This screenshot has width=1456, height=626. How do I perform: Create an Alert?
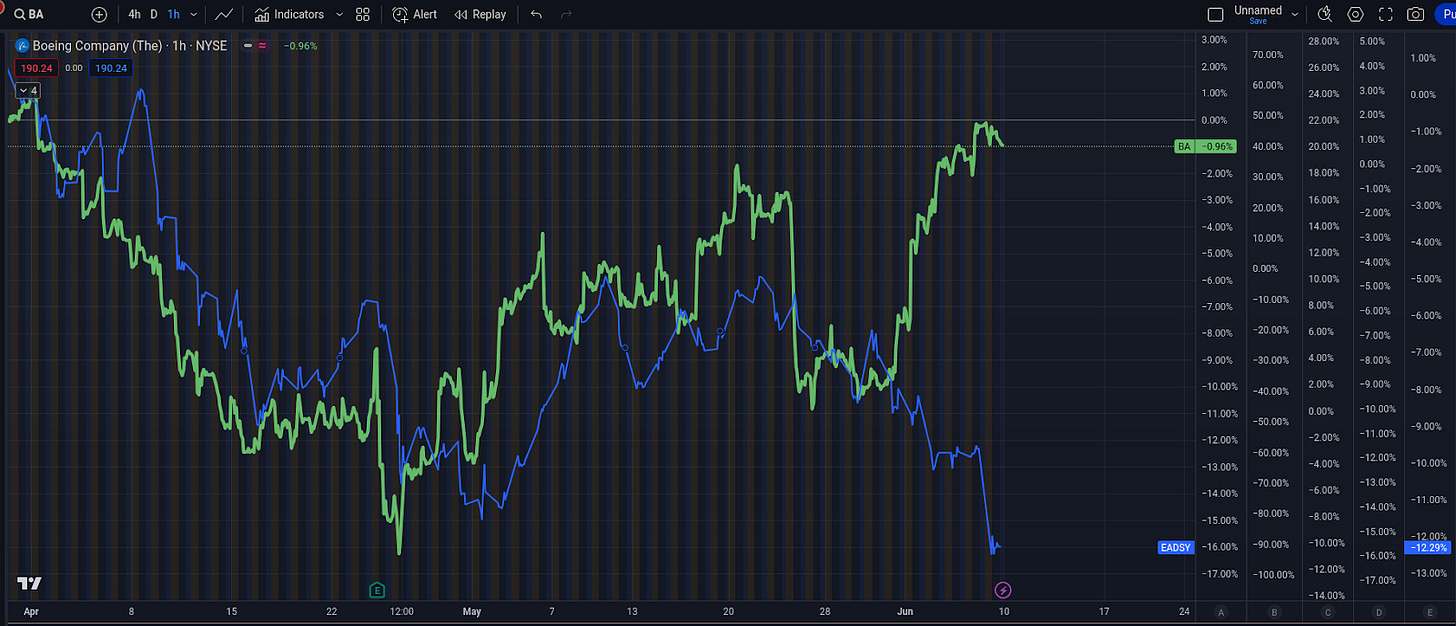pyautogui.click(x=414, y=14)
